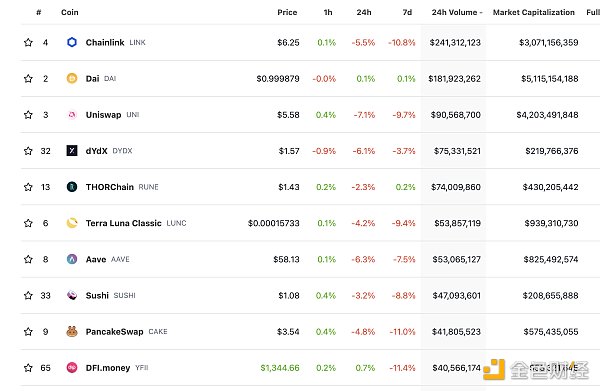This screenshot has height=391, width=600.
Task: Click the Dai coin logo icon
Action: click(x=72, y=78)
